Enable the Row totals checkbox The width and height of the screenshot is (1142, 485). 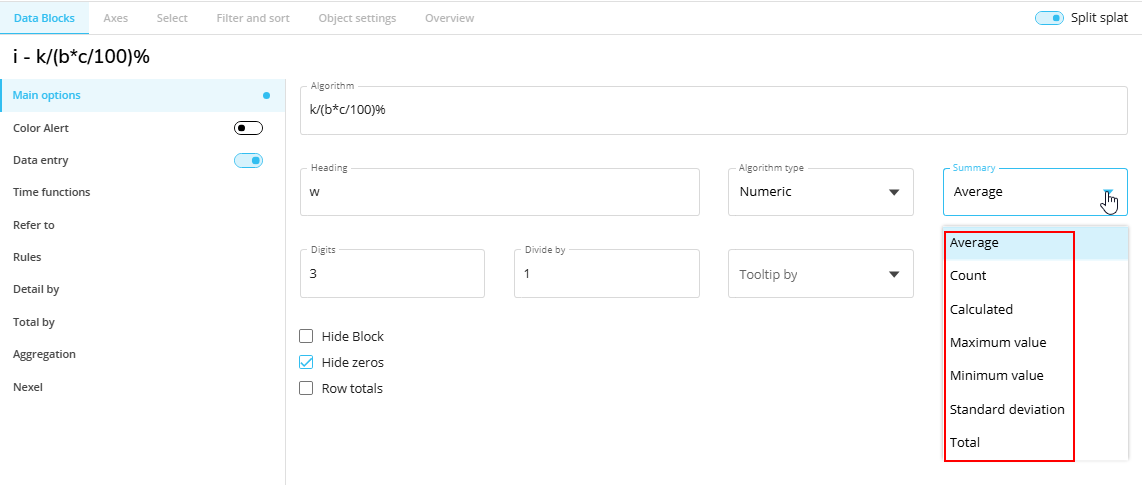click(307, 388)
